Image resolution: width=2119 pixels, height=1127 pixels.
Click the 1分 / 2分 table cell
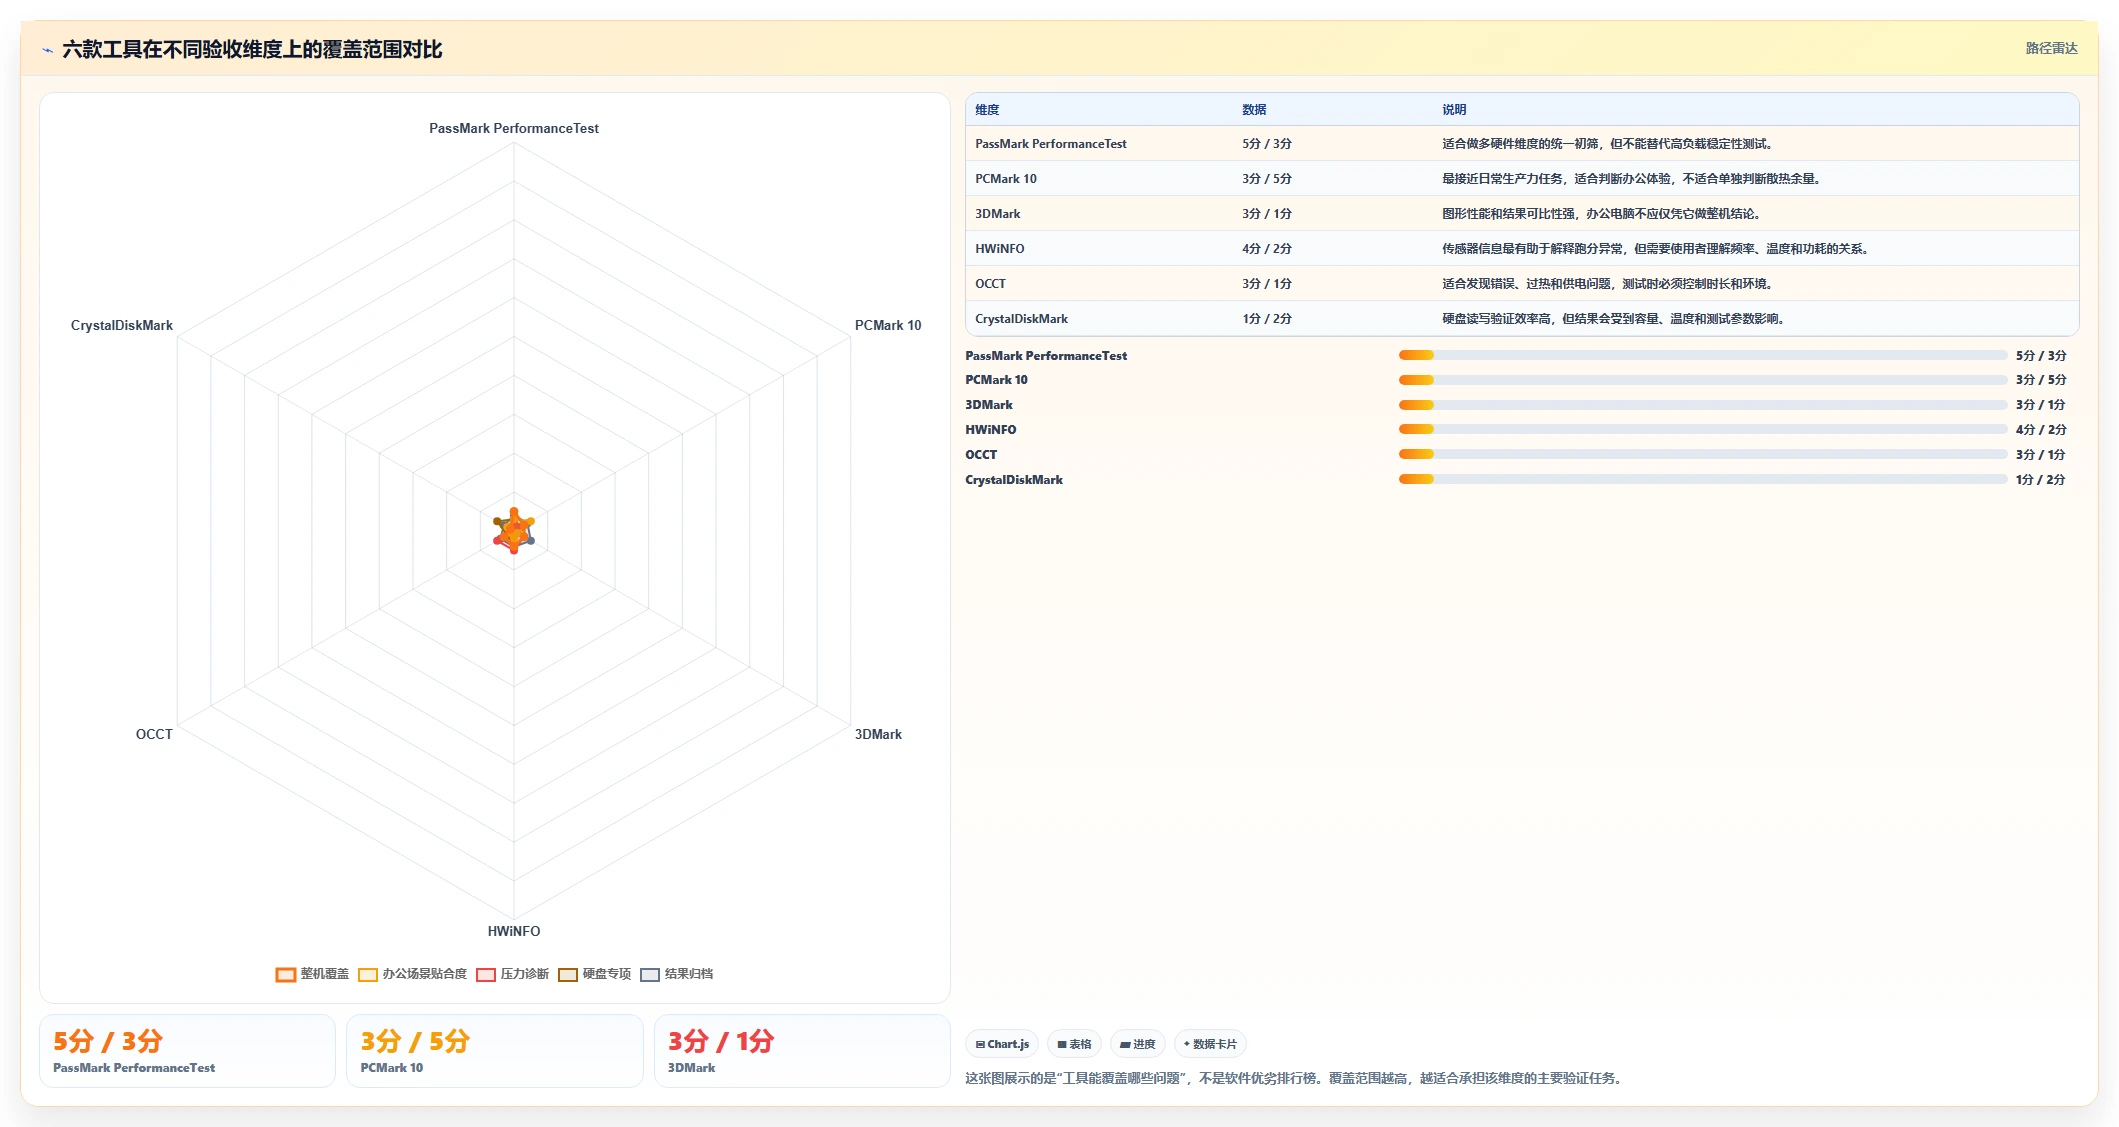(1267, 319)
